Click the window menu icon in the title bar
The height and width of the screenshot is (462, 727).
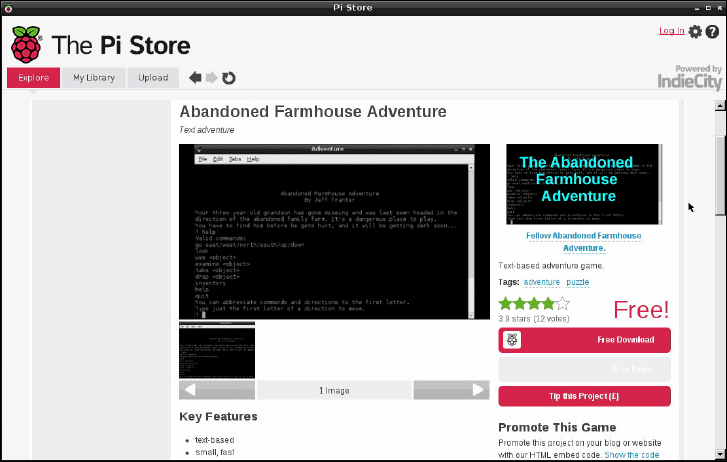[x=8, y=7]
